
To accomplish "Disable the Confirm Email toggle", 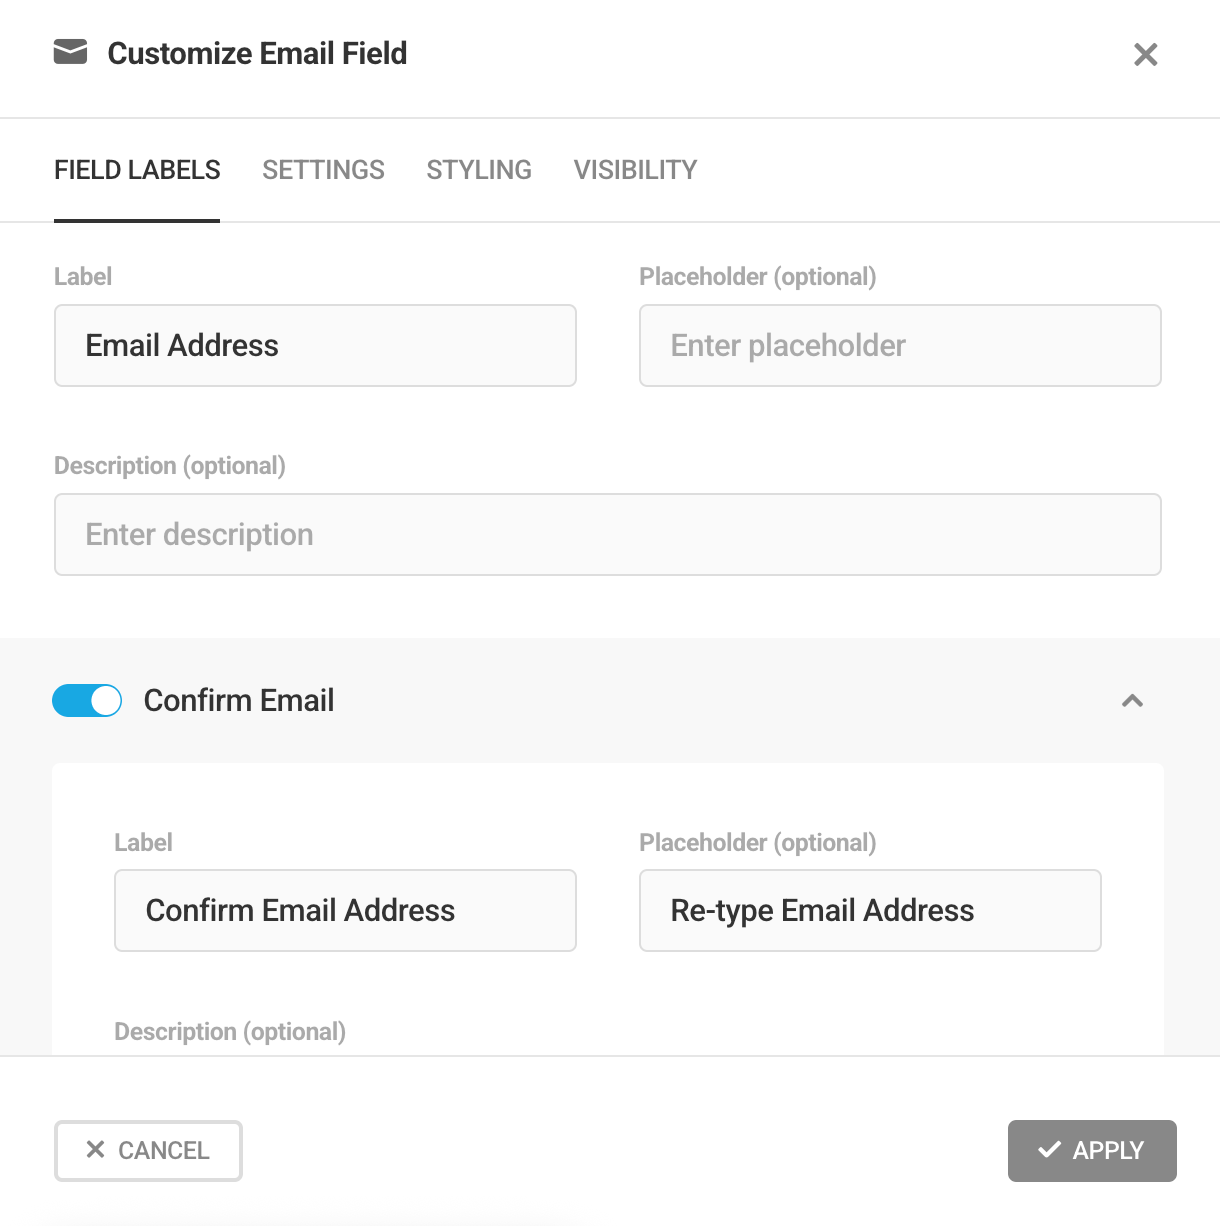I will 87,700.
